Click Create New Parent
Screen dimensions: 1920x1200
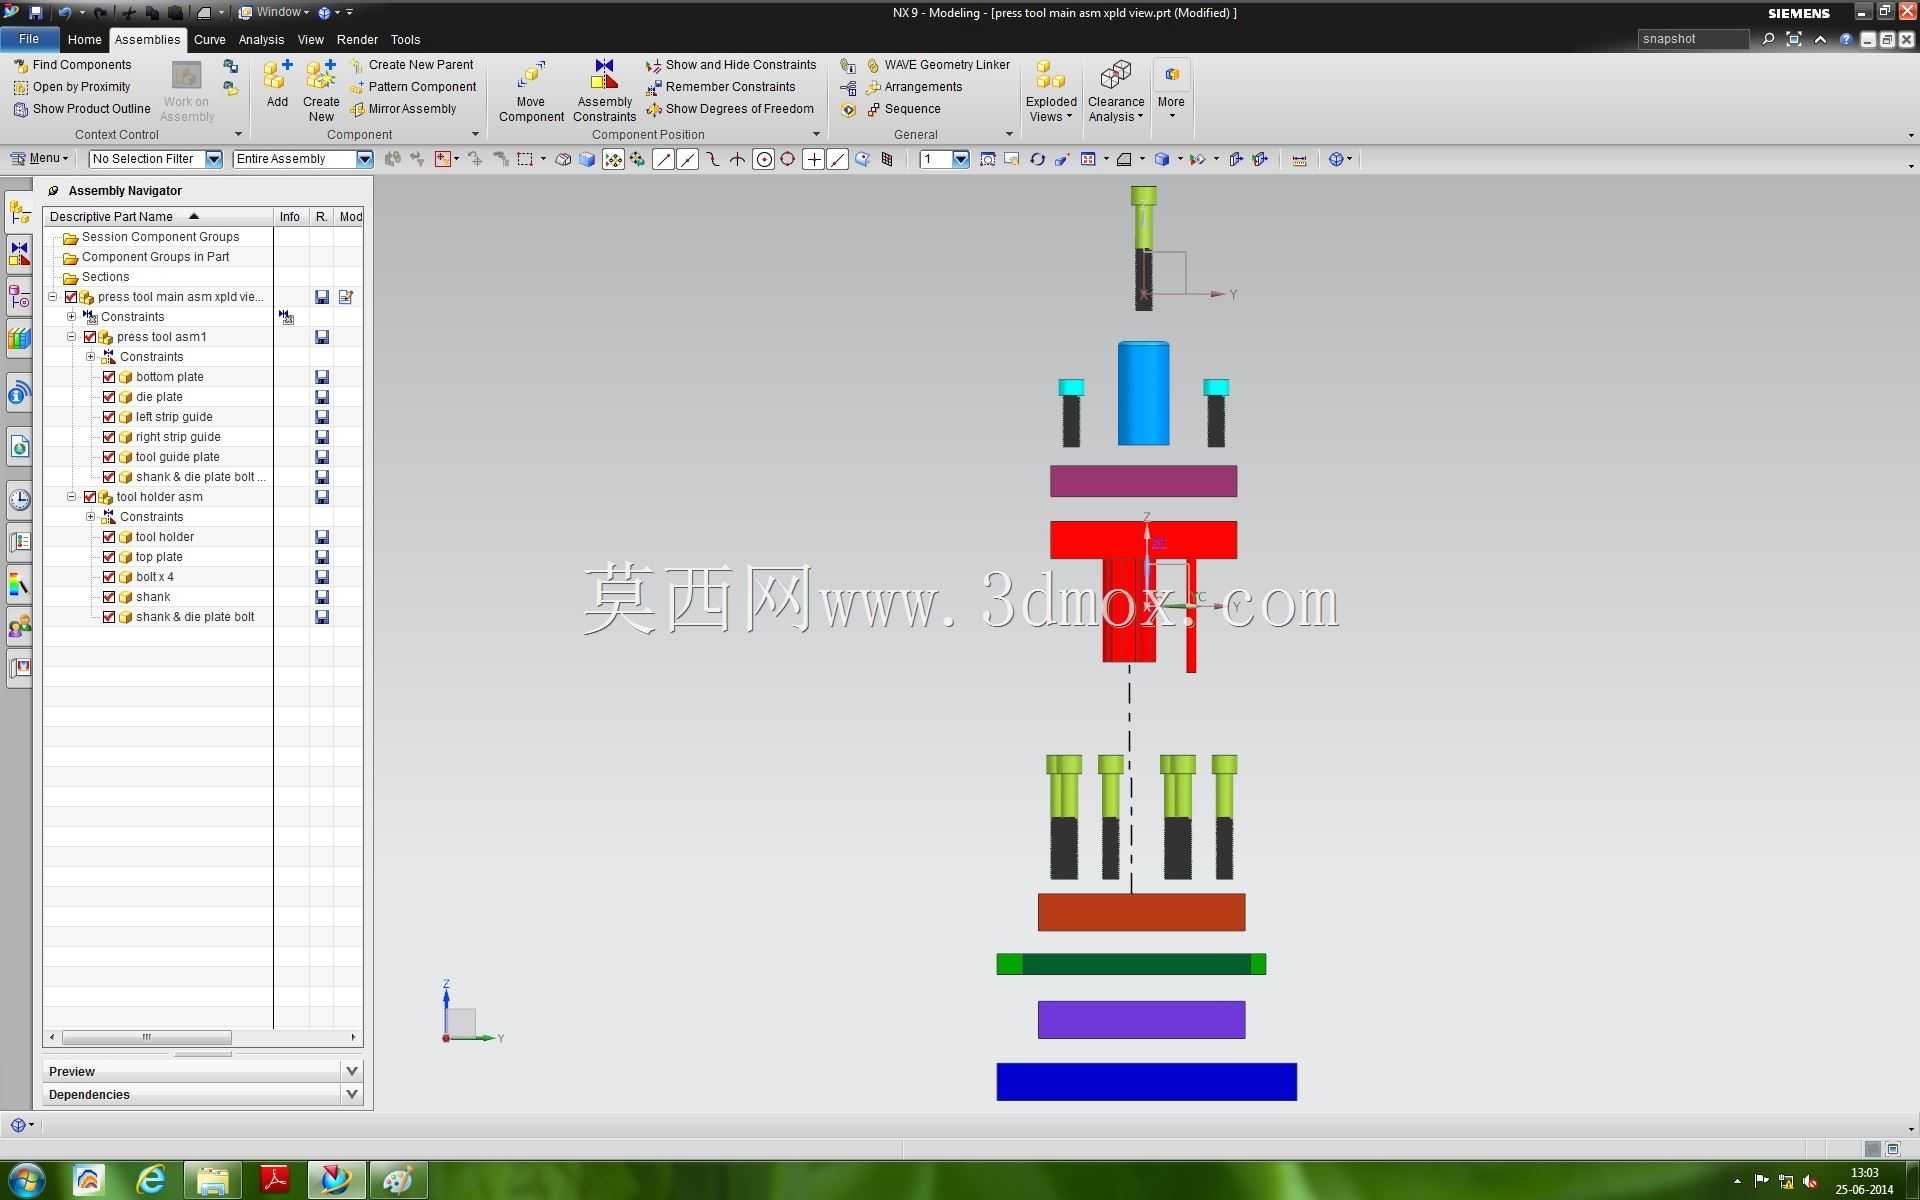(411, 65)
